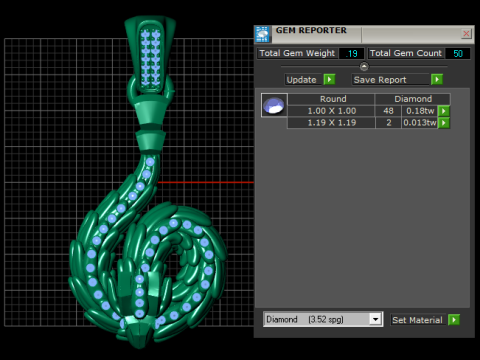Click the green arrow beside Set Material
Image resolution: width=480 pixels, height=360 pixels.
pyautogui.click(x=454, y=320)
